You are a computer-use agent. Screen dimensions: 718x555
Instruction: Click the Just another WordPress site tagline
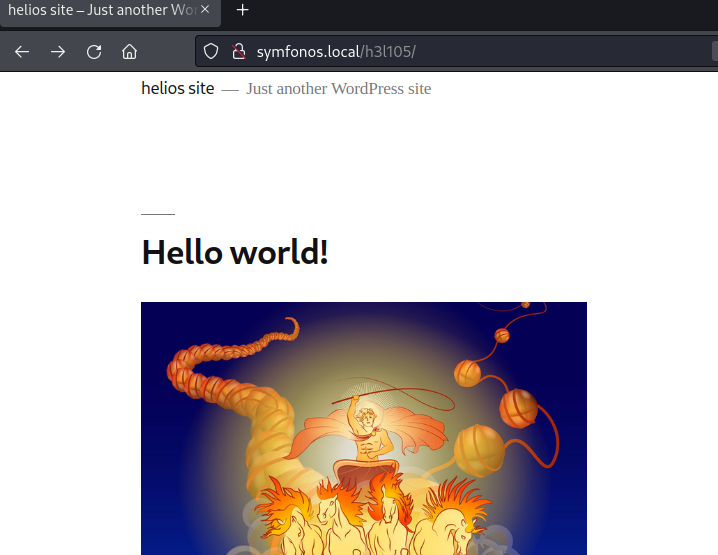coord(338,88)
